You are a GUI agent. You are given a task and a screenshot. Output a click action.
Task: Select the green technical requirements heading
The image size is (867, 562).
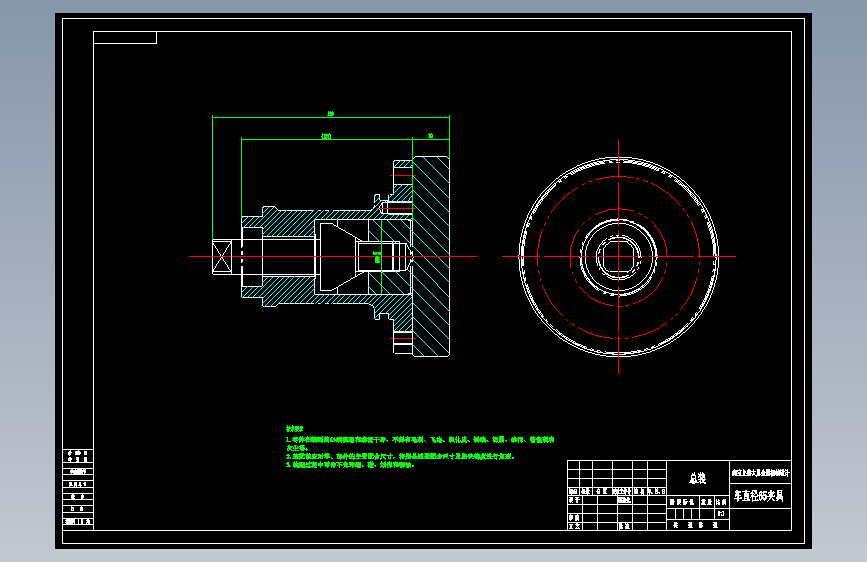[x=294, y=429]
